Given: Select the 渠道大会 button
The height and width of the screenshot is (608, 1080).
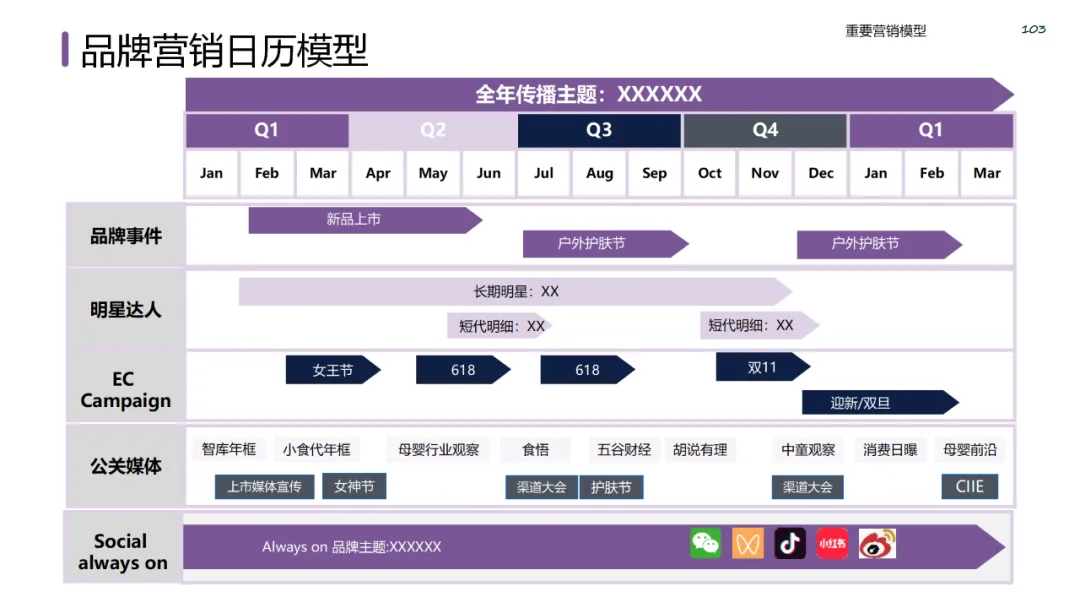Looking at the screenshot, I should [540, 487].
